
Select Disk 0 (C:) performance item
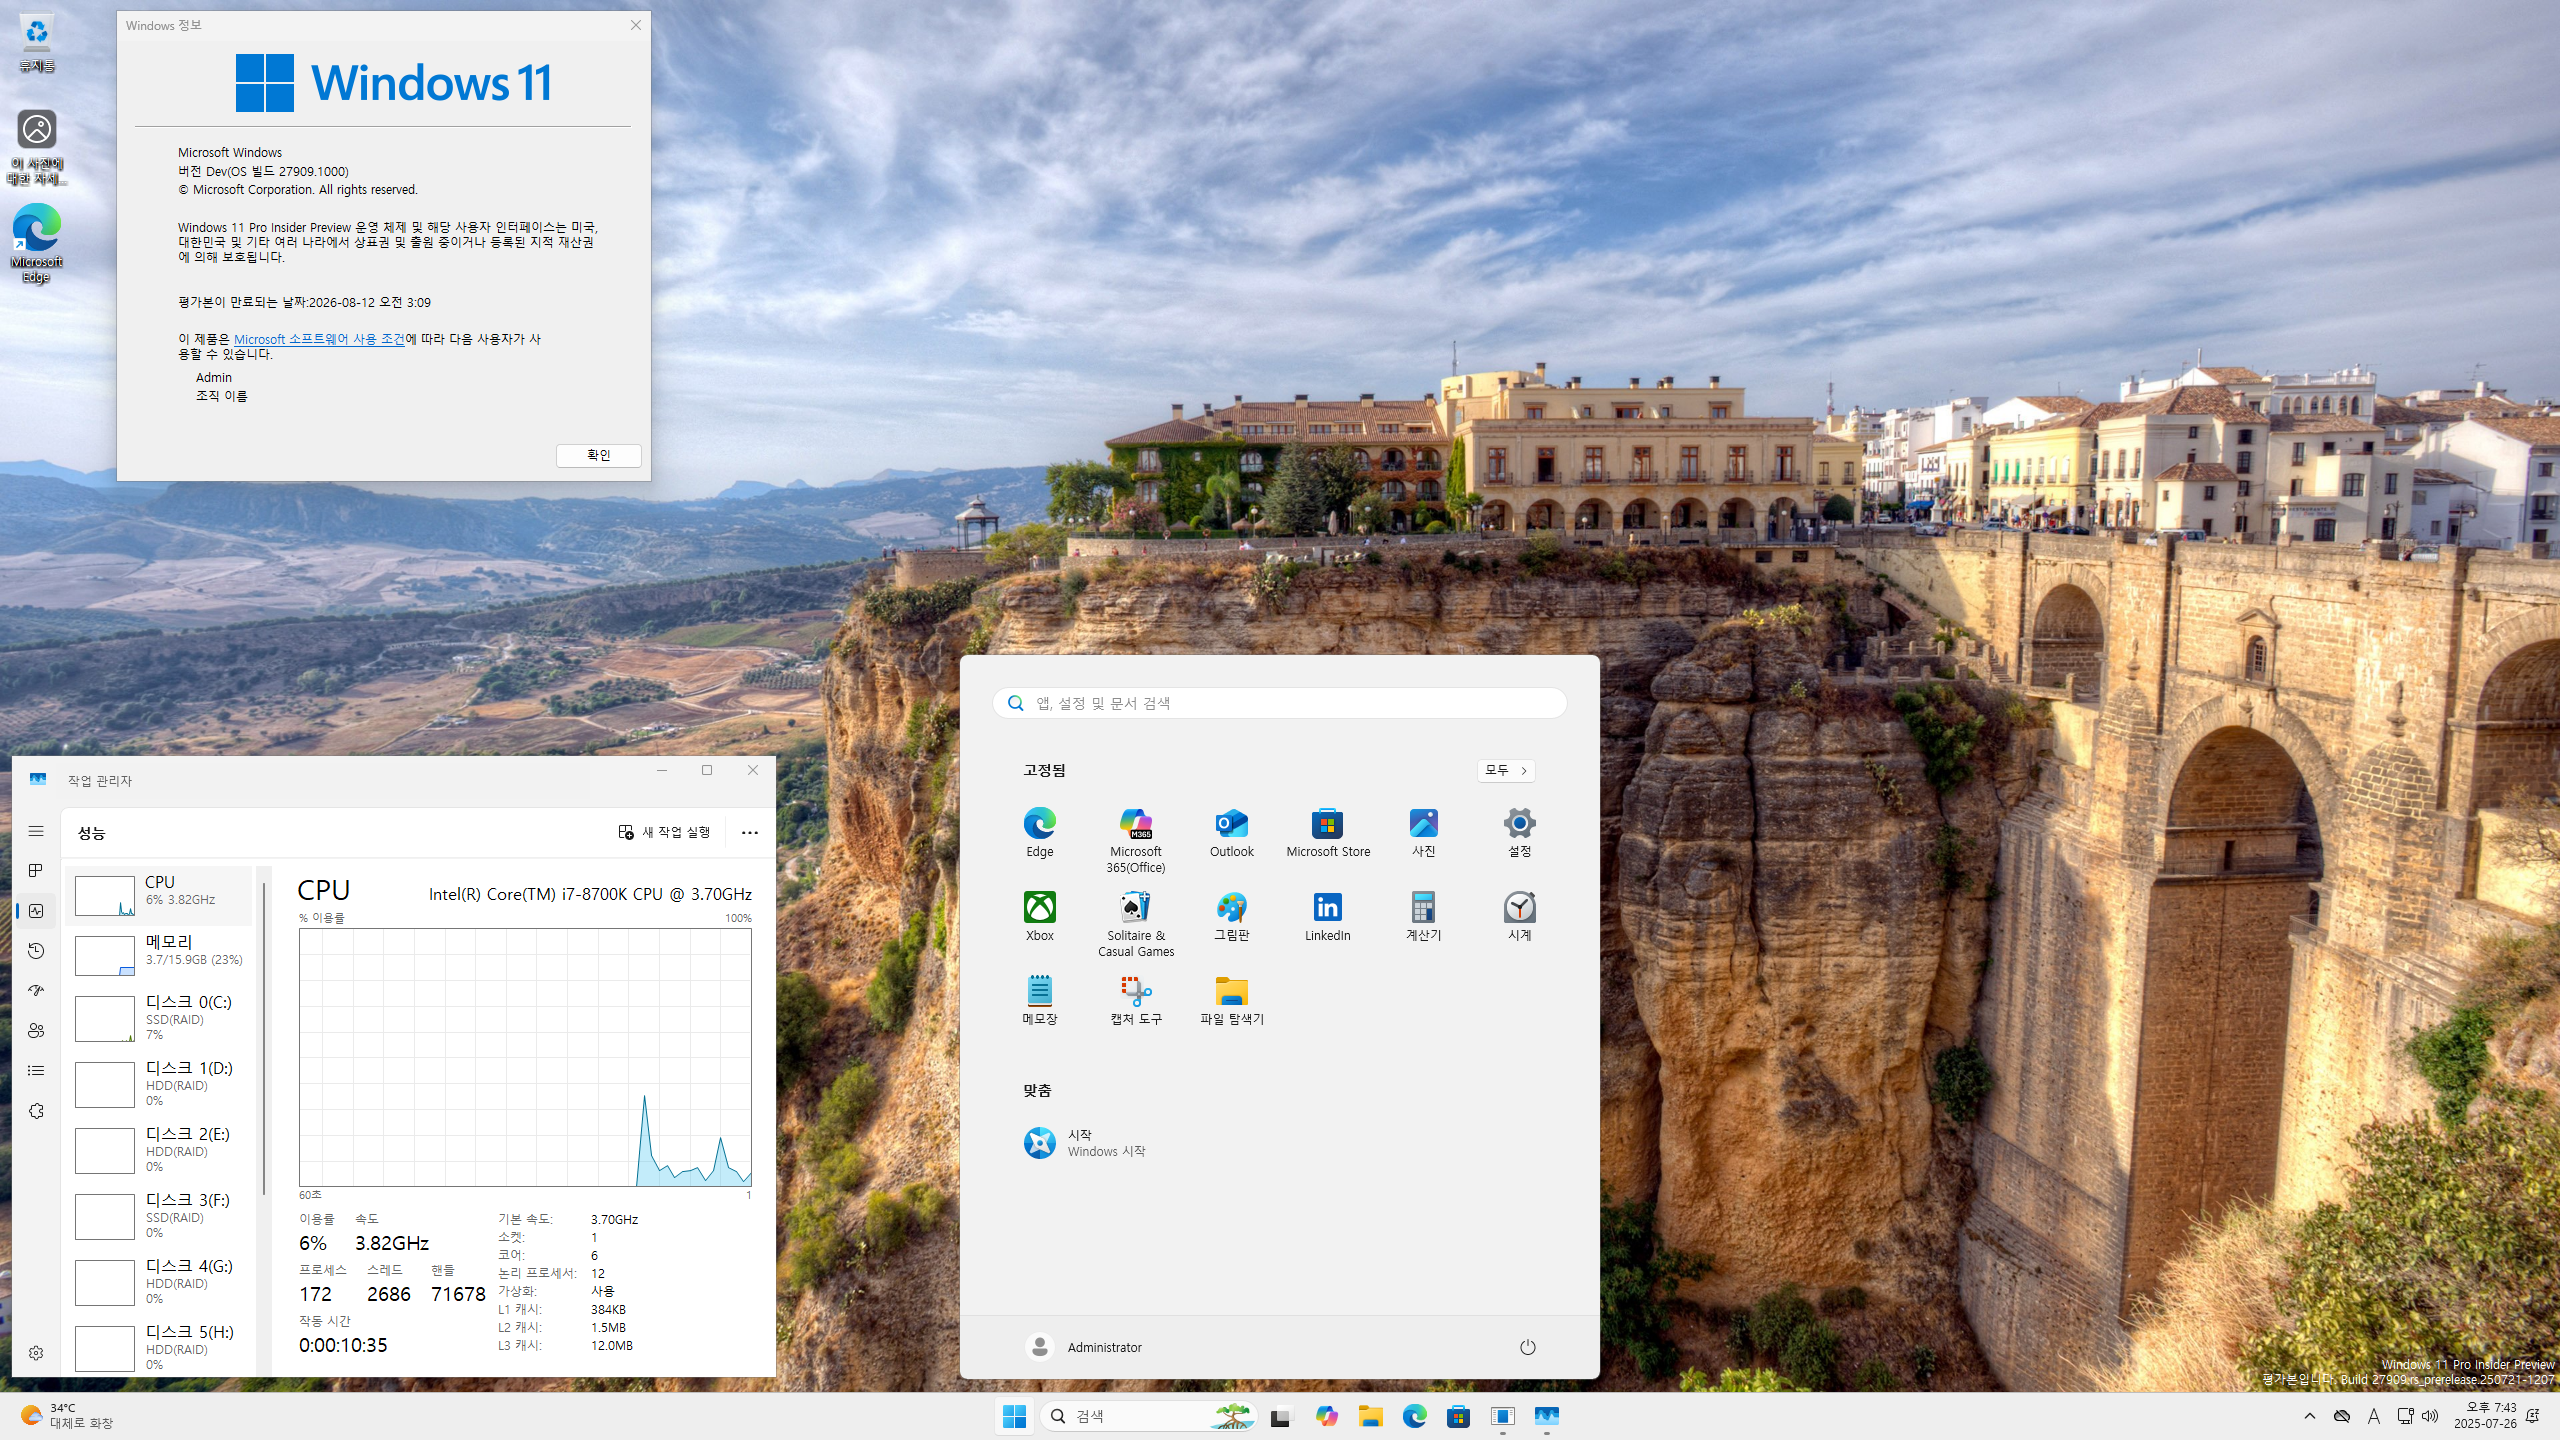click(x=160, y=1017)
